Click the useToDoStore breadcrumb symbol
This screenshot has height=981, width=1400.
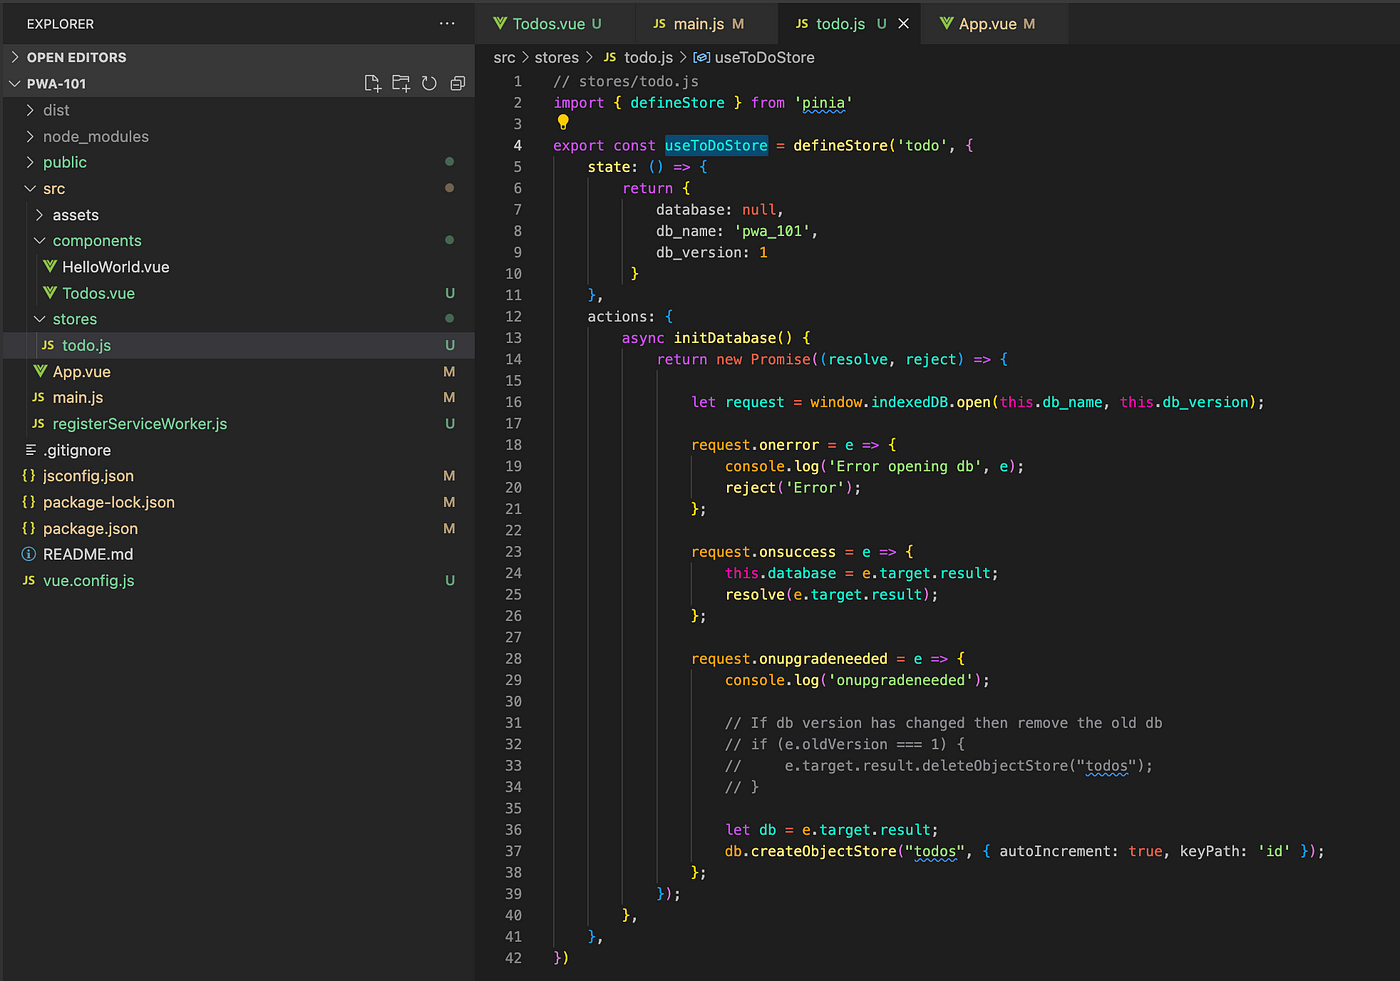(x=764, y=58)
